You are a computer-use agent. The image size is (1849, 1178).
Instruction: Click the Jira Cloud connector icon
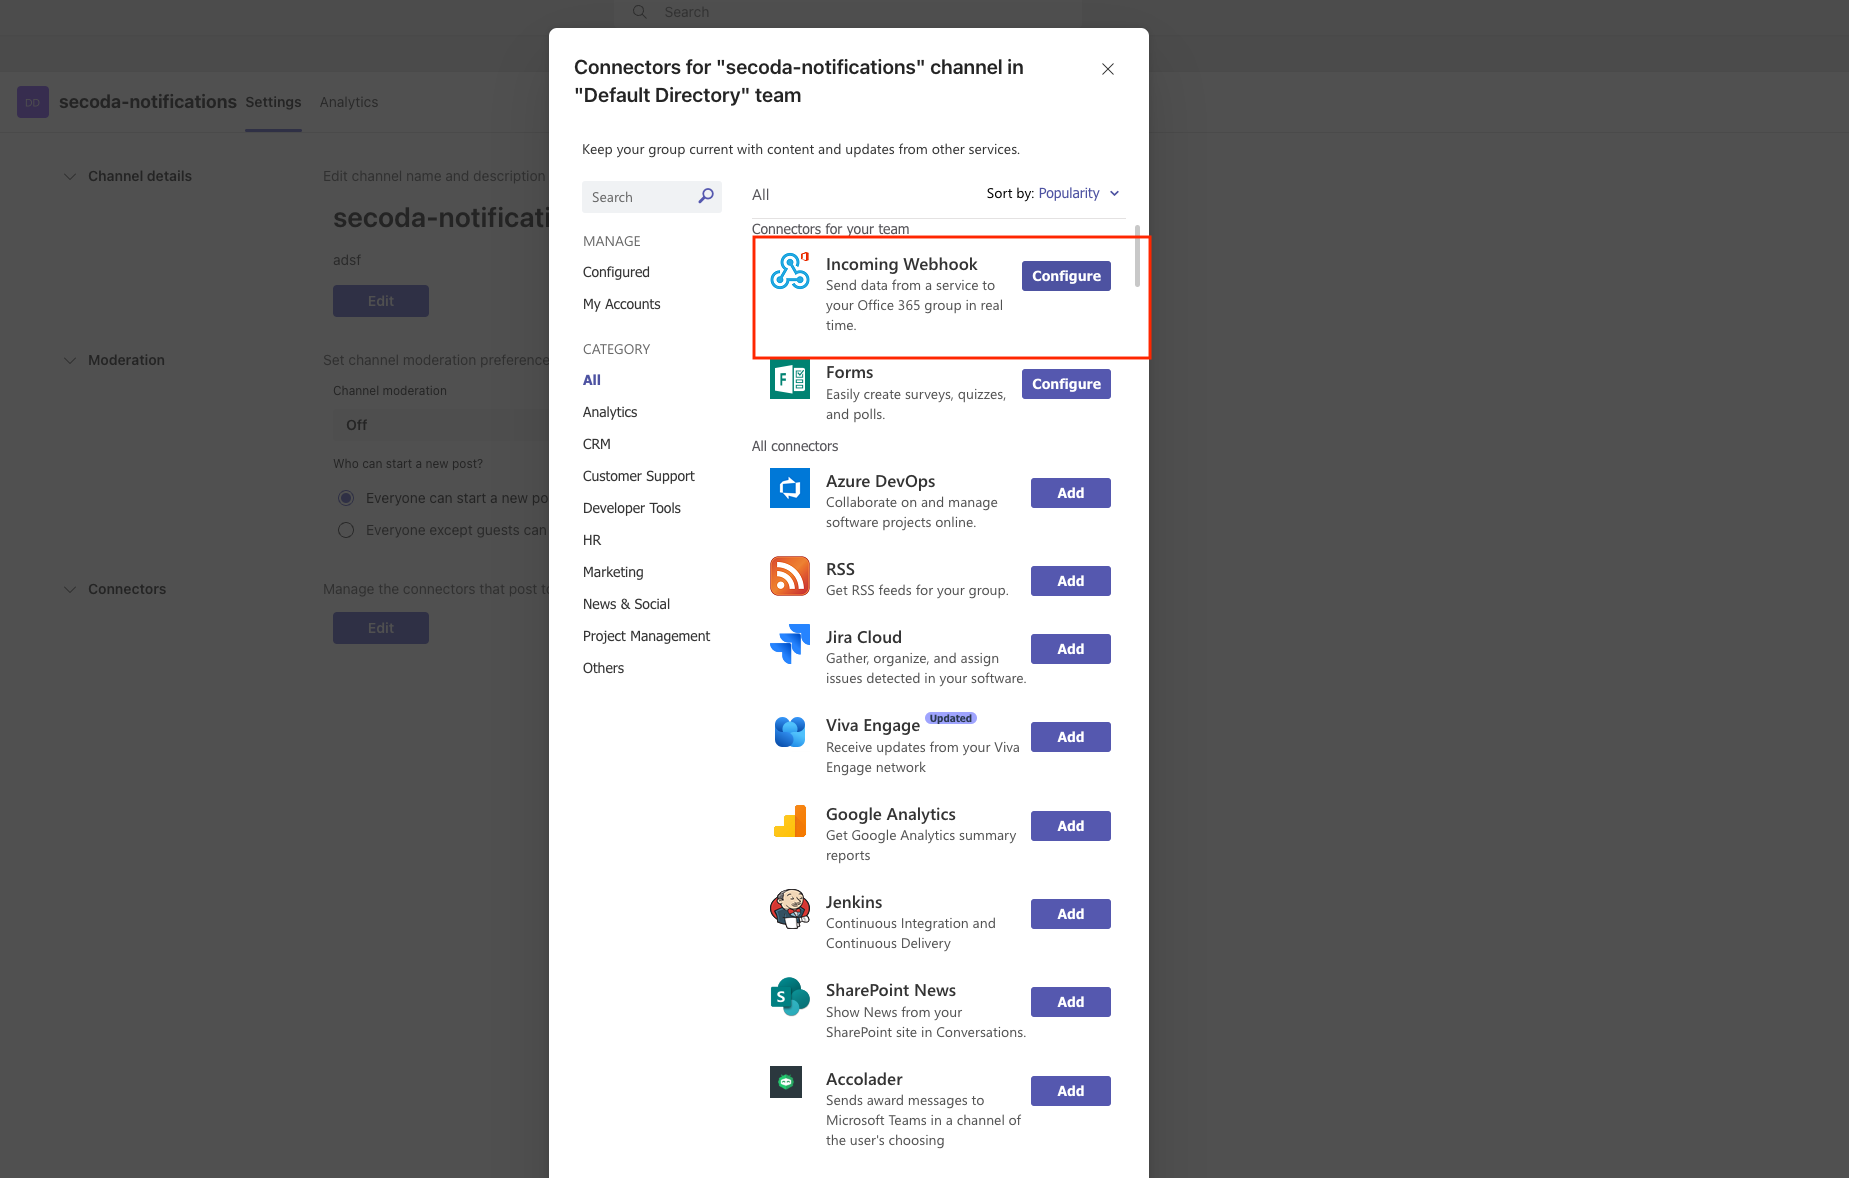789,644
